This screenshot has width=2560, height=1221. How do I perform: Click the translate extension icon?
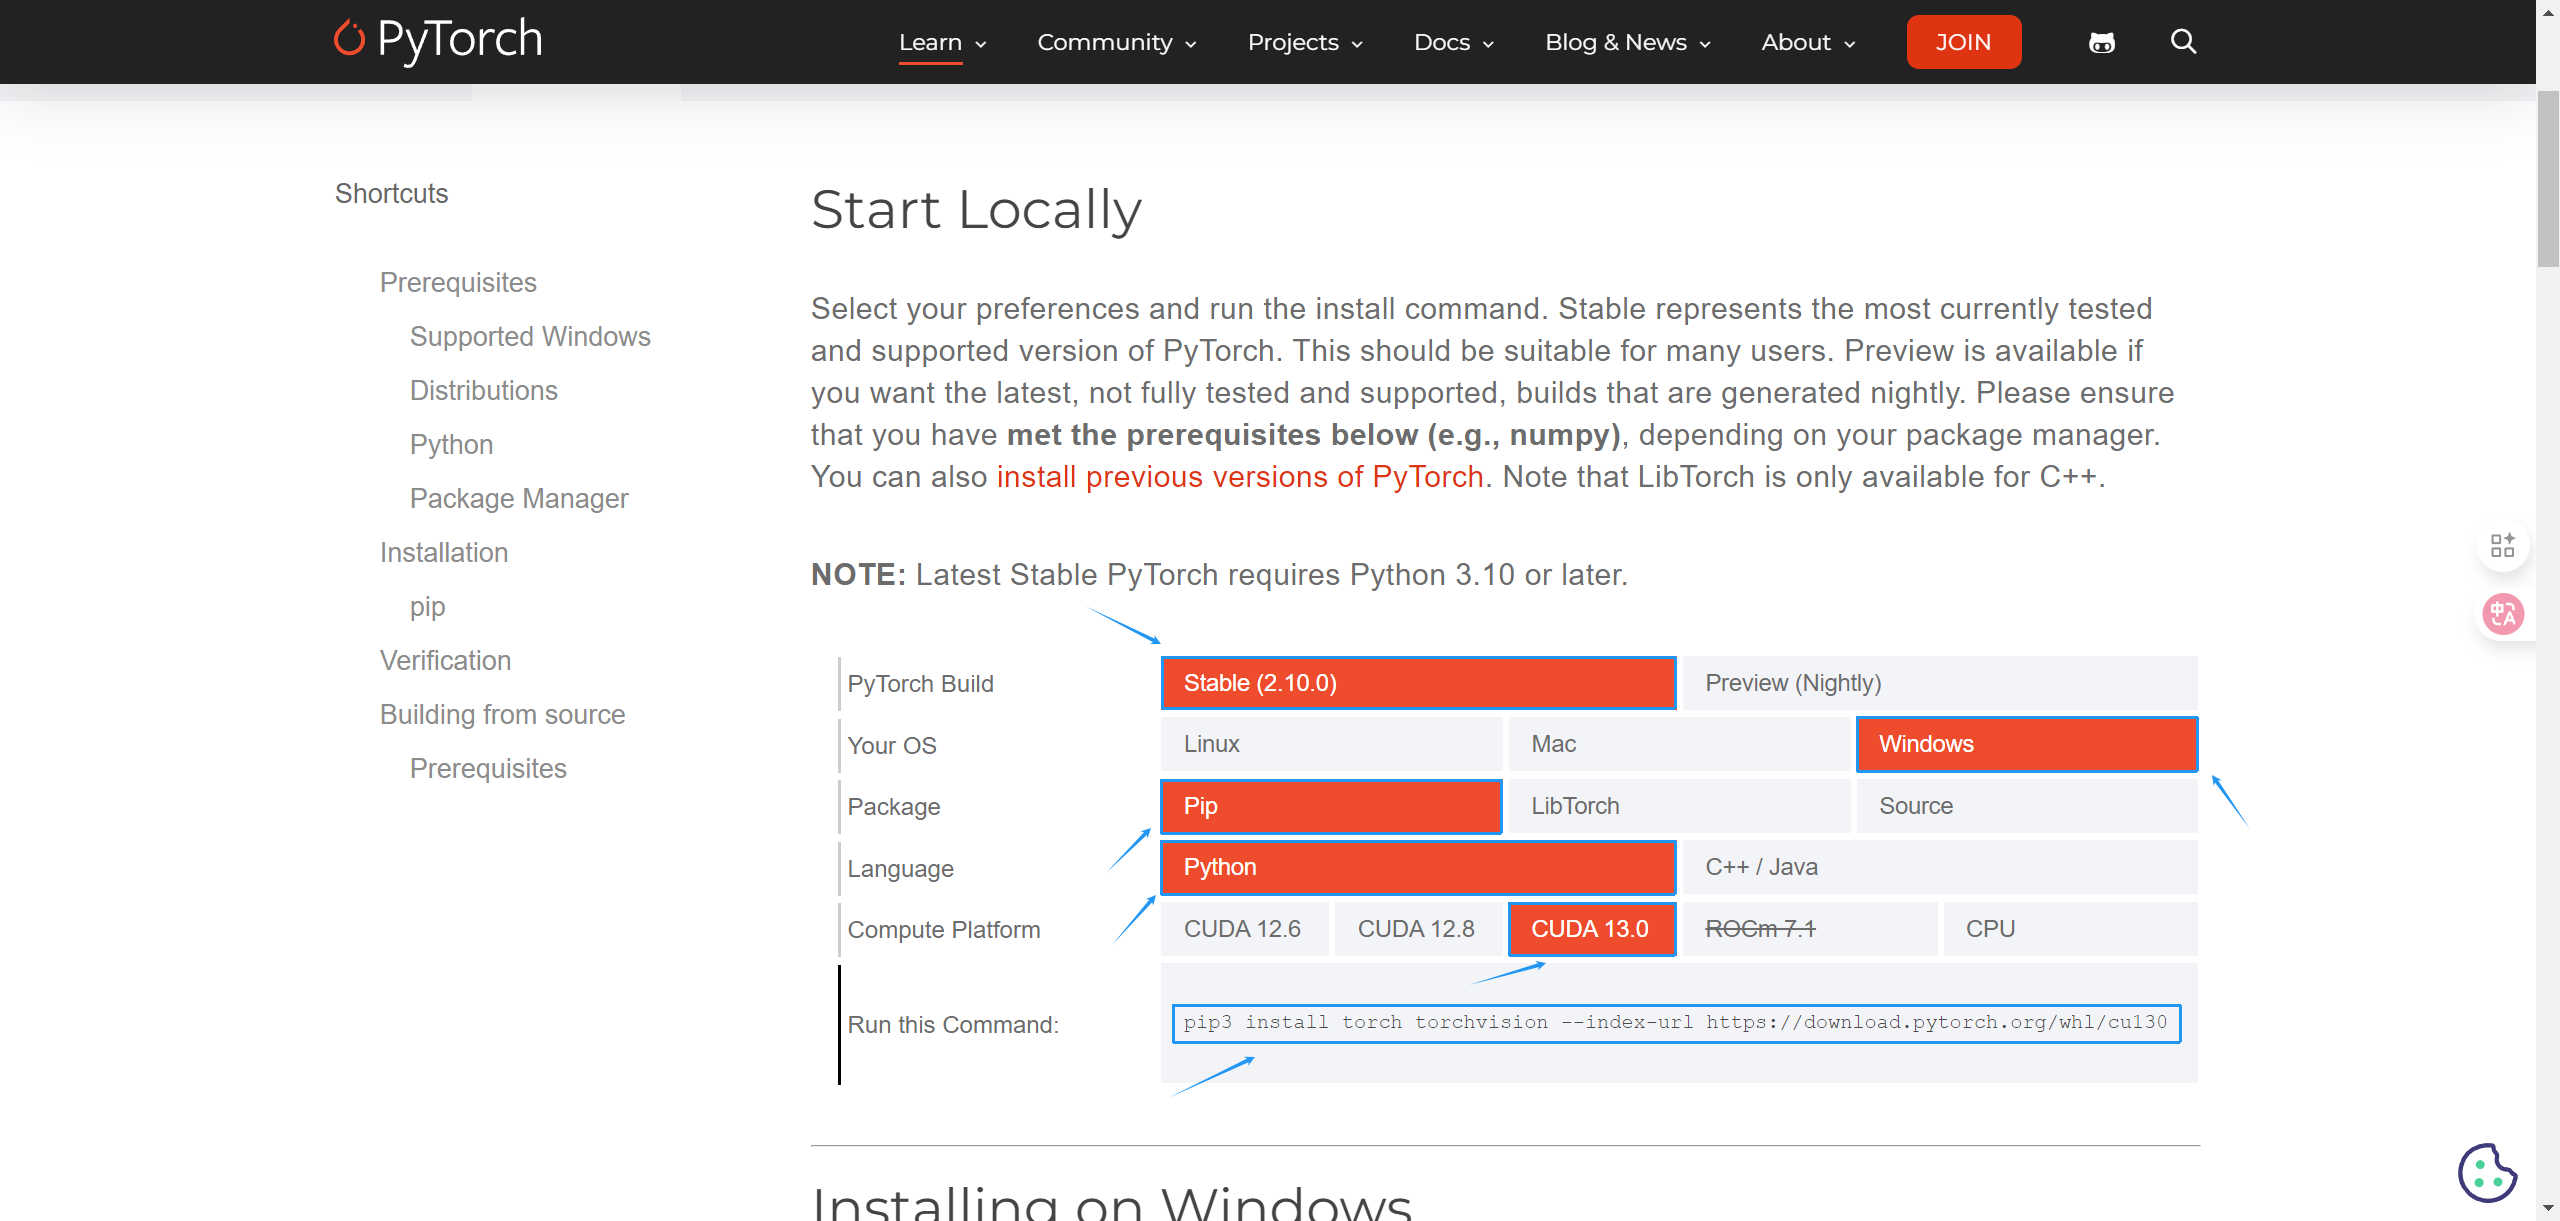pos(2503,614)
